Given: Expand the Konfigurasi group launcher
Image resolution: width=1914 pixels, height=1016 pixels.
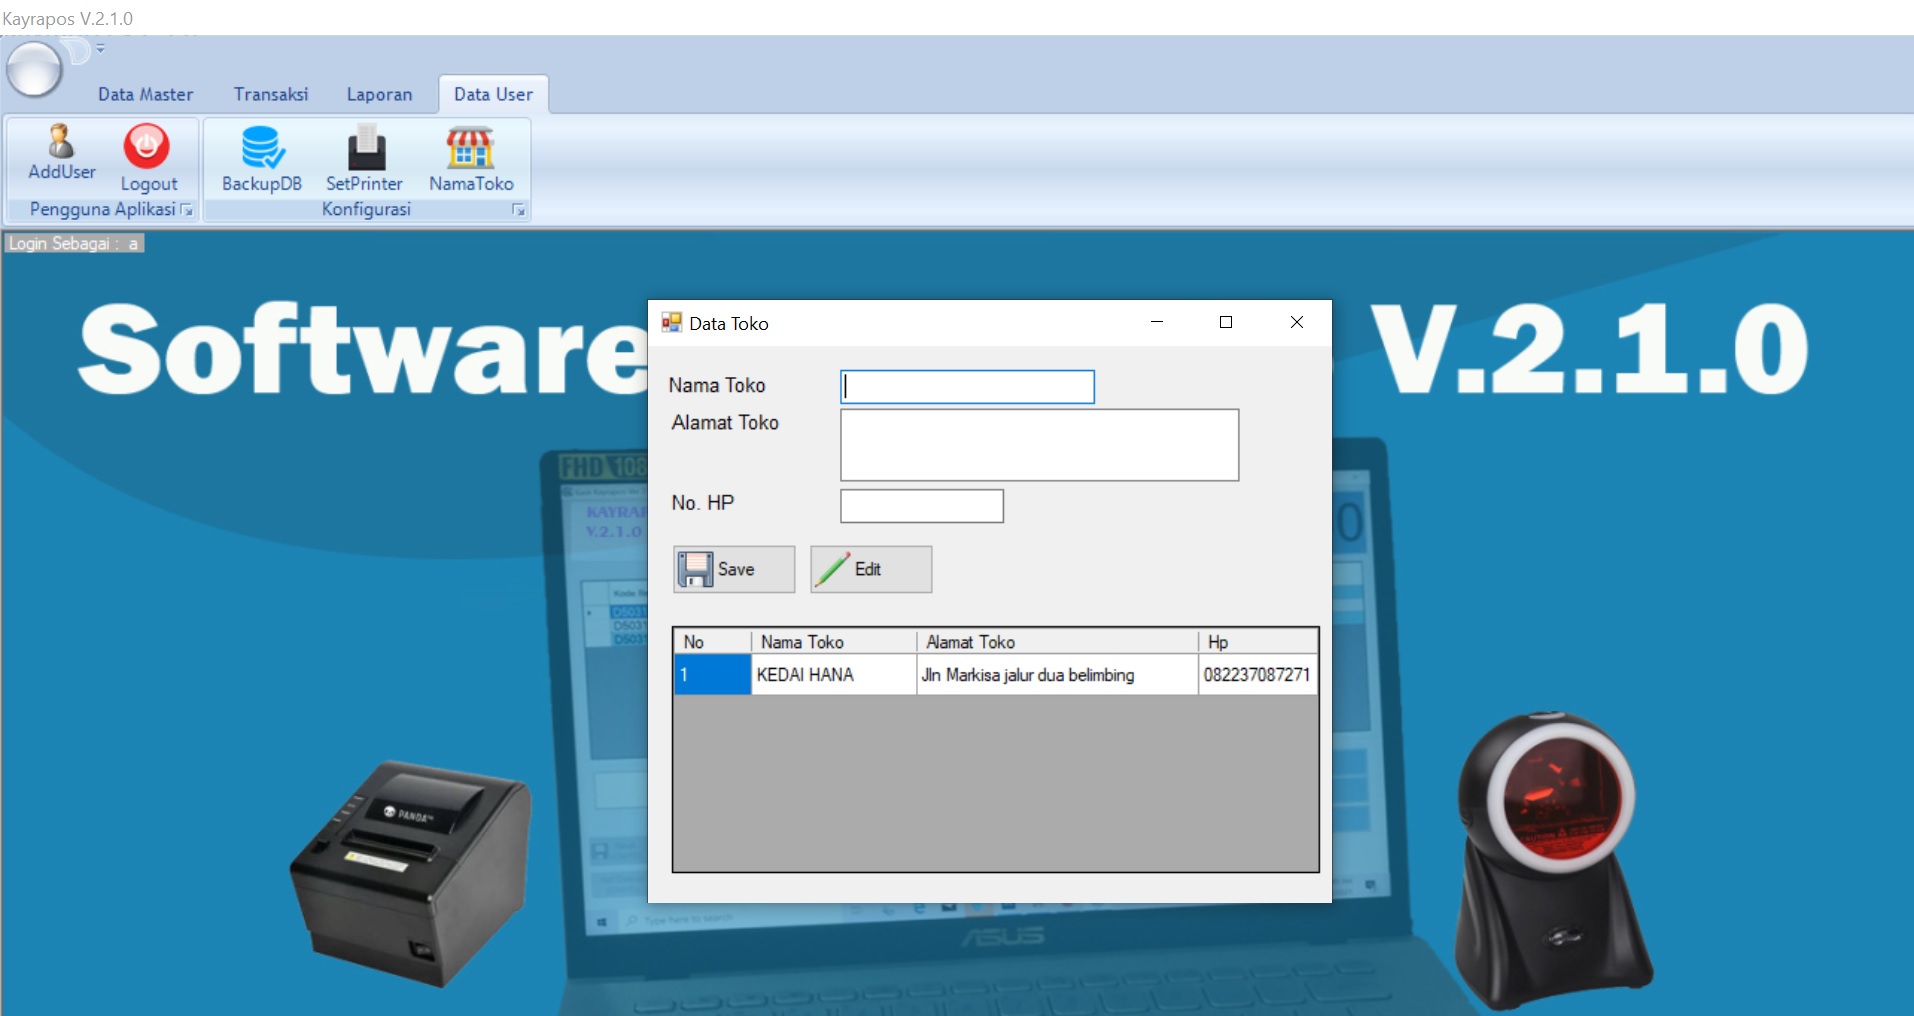Looking at the screenshot, I should 518,210.
